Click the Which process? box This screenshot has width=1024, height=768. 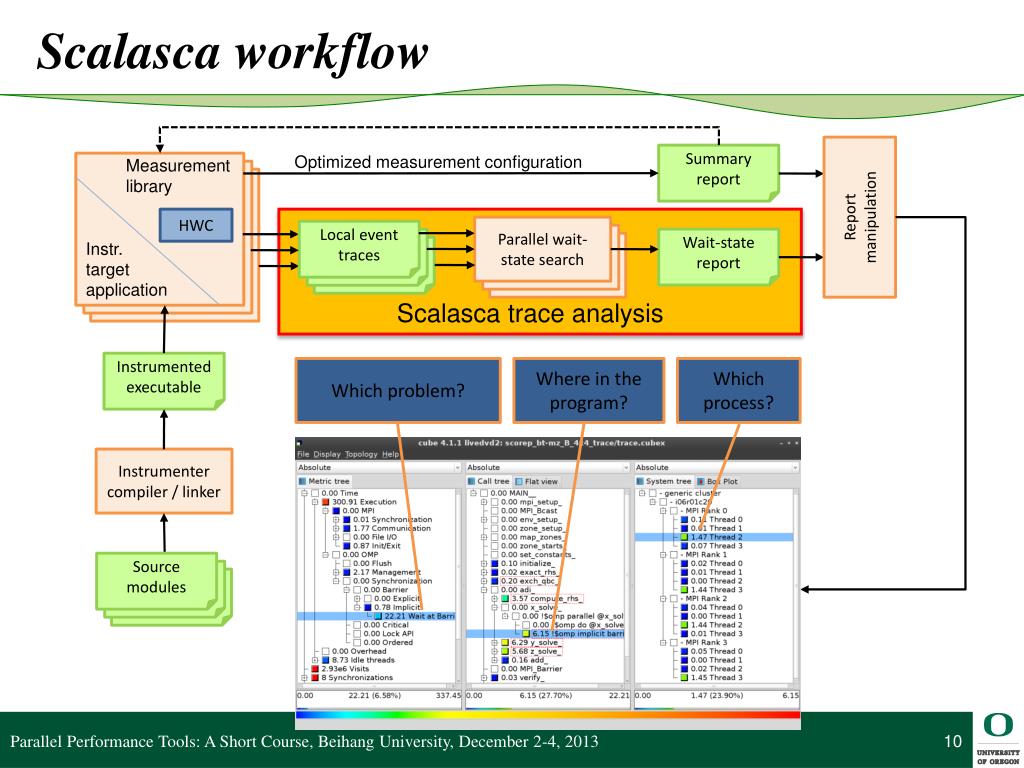coord(738,391)
